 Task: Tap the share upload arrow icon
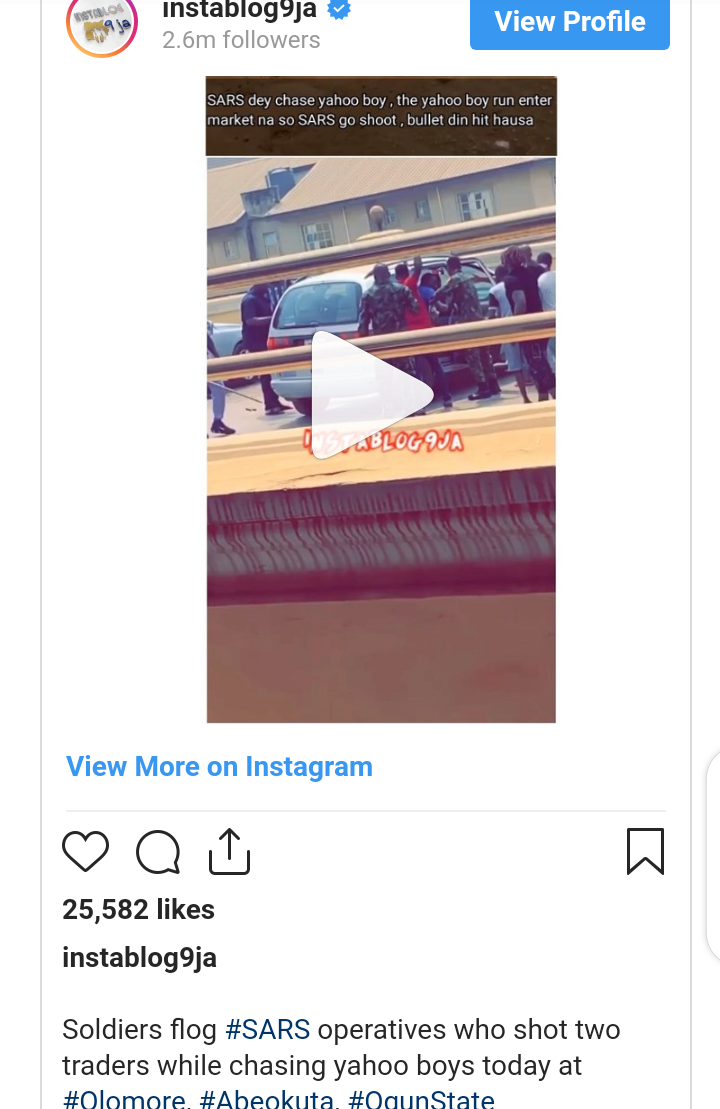click(x=230, y=851)
